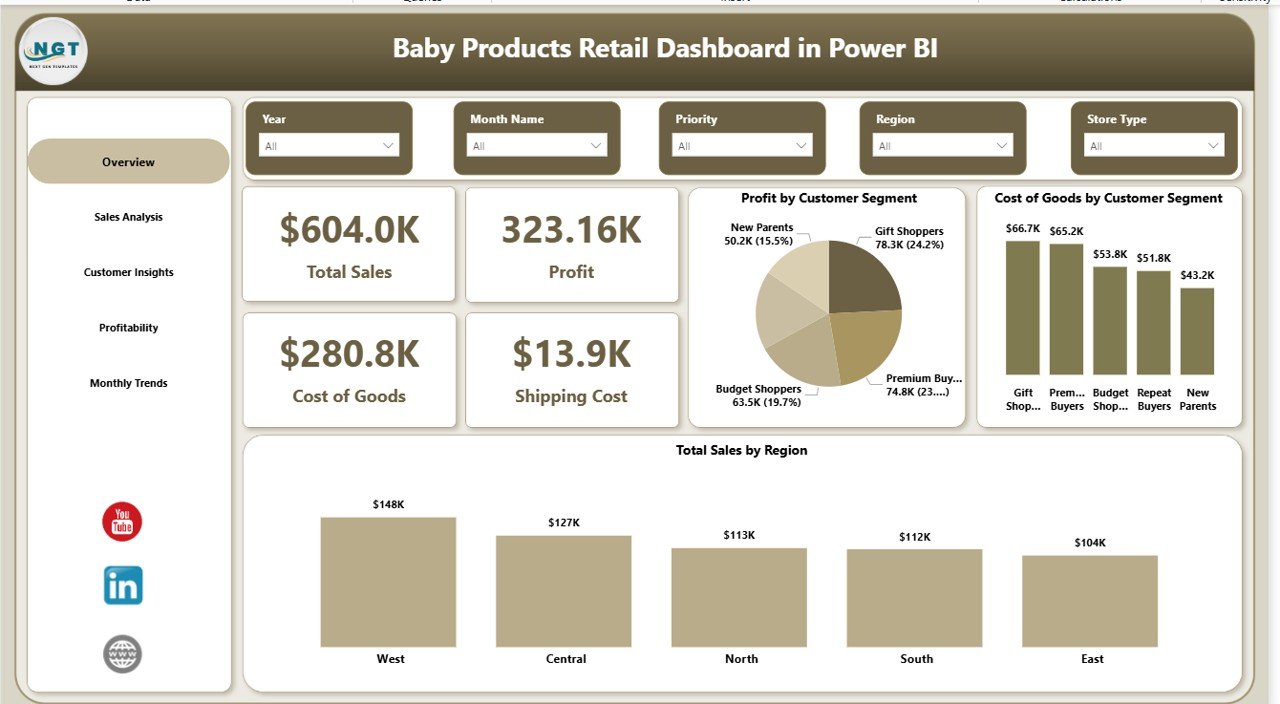Viewport: 1280px width, 704px height.
Task: Open the Priority filter dropdown
Action: 800,144
